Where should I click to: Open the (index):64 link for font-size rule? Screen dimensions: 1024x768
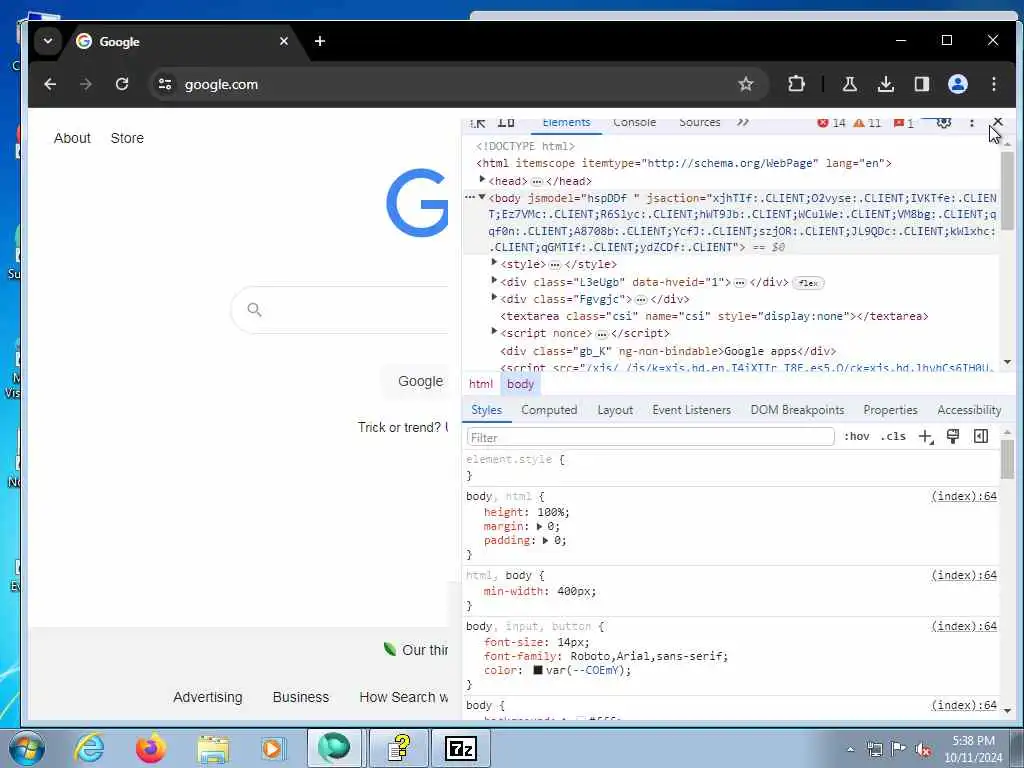964,626
